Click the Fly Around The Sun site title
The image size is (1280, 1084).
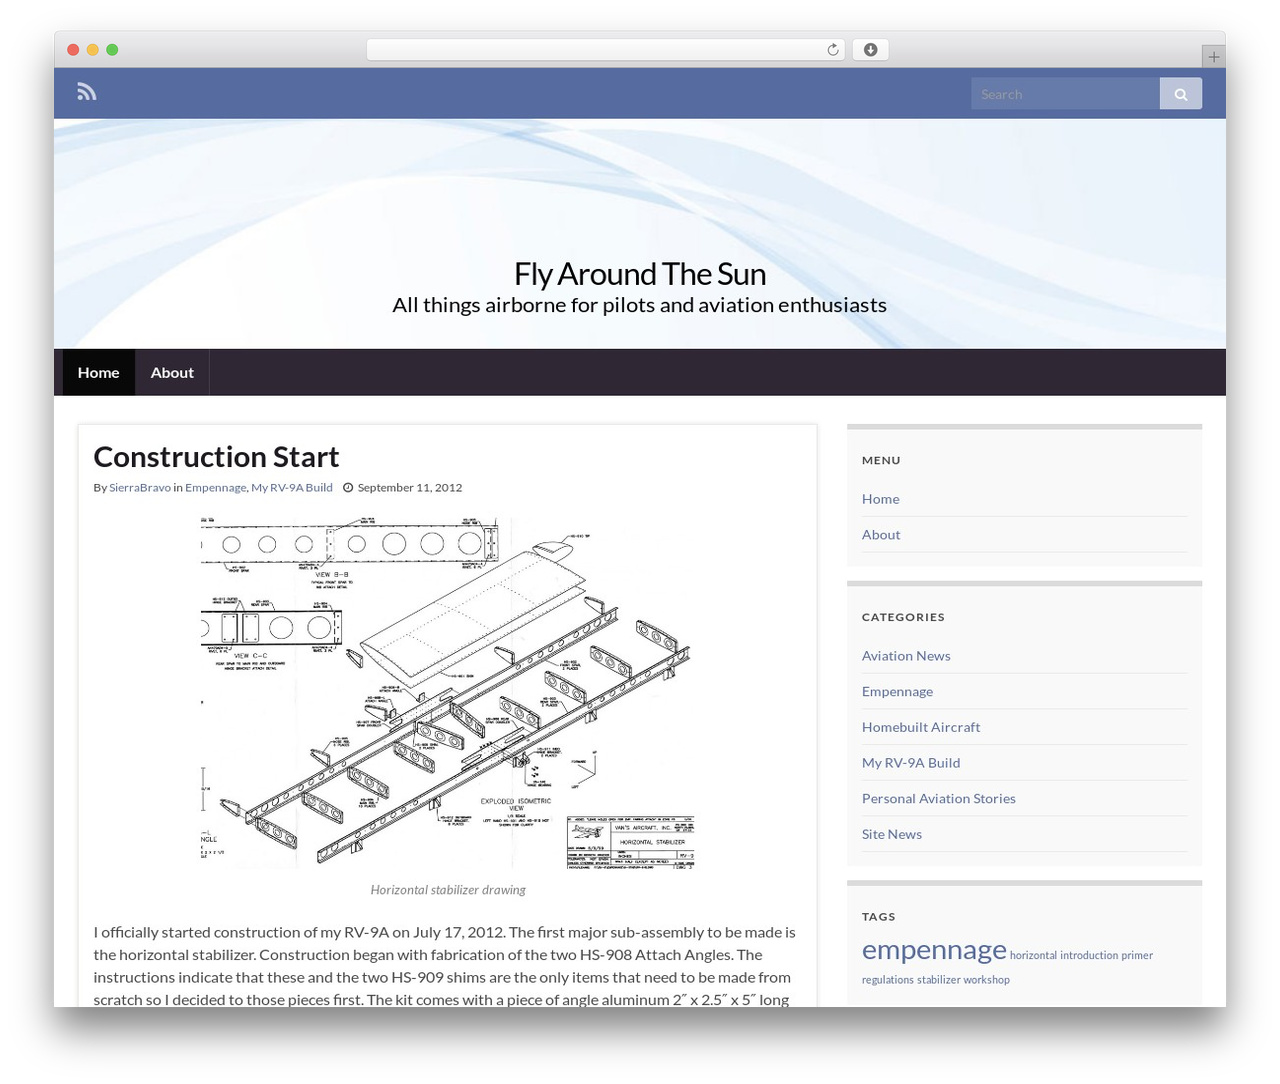[640, 273]
